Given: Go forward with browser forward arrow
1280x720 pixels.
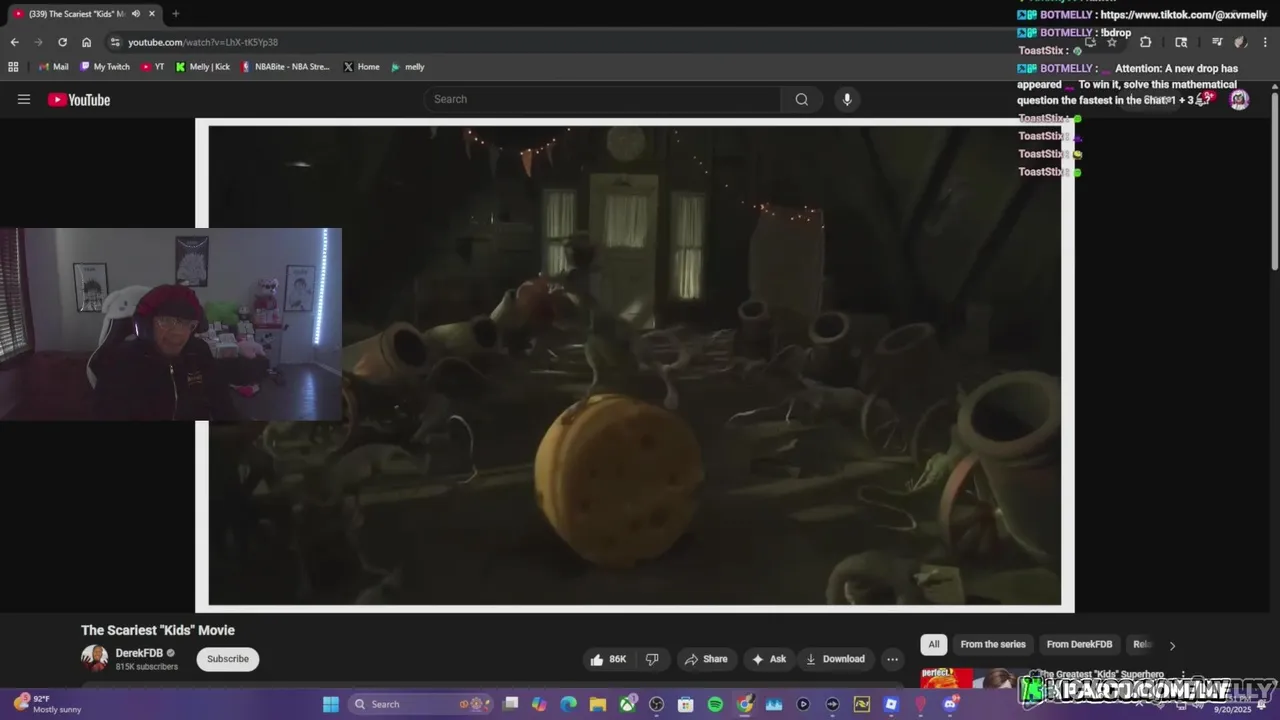Looking at the screenshot, I should coord(38,42).
